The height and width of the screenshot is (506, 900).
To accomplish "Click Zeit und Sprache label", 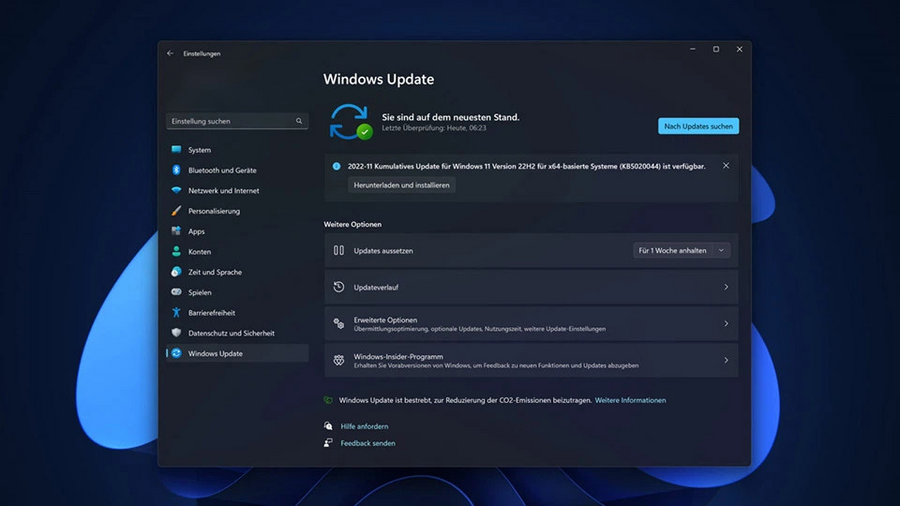I will (215, 272).
